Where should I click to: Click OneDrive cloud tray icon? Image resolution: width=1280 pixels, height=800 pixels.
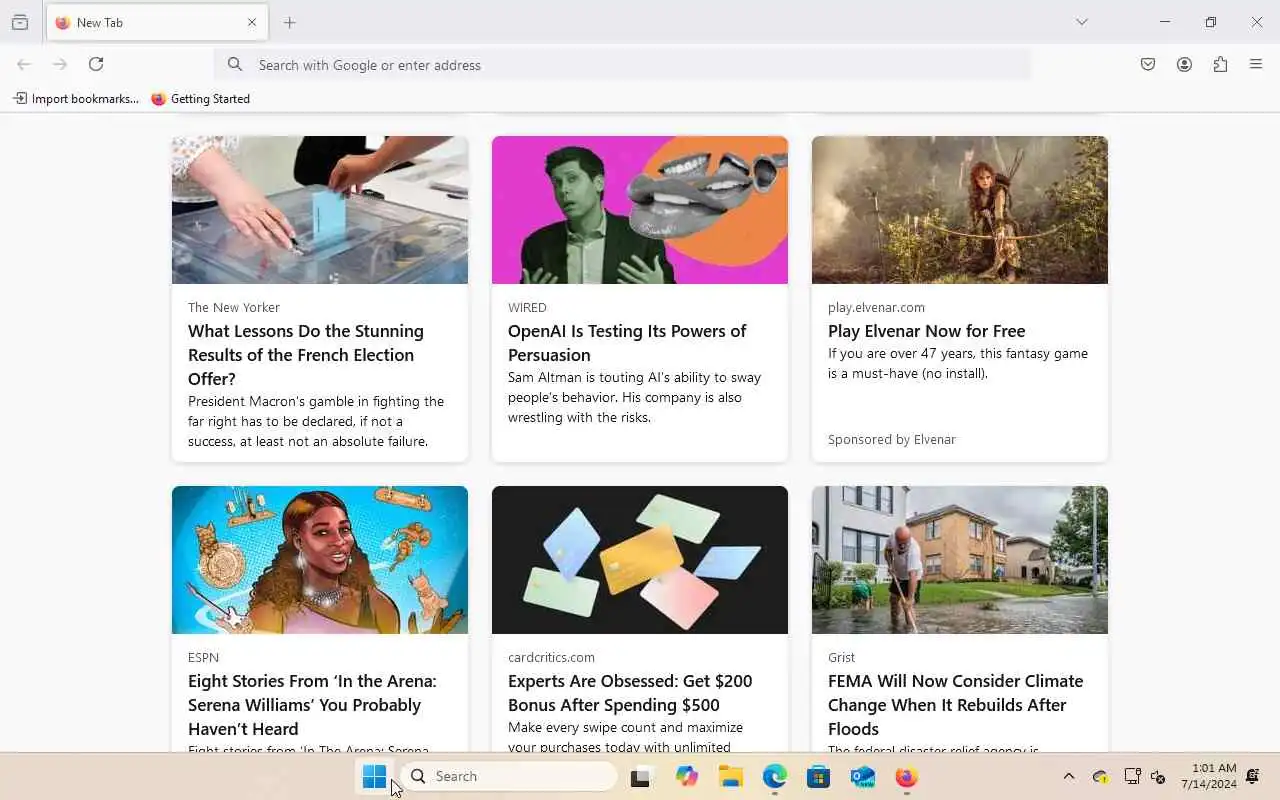[x=1100, y=776]
